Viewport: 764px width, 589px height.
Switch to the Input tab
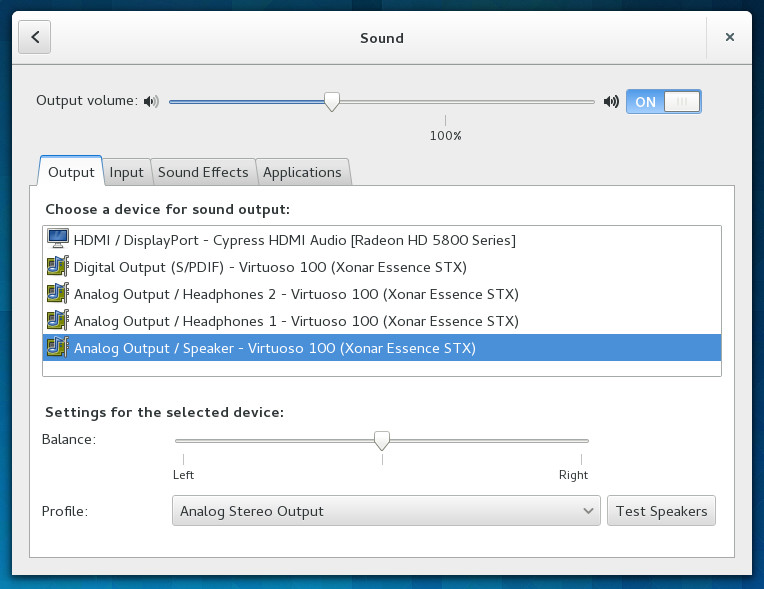pos(127,172)
